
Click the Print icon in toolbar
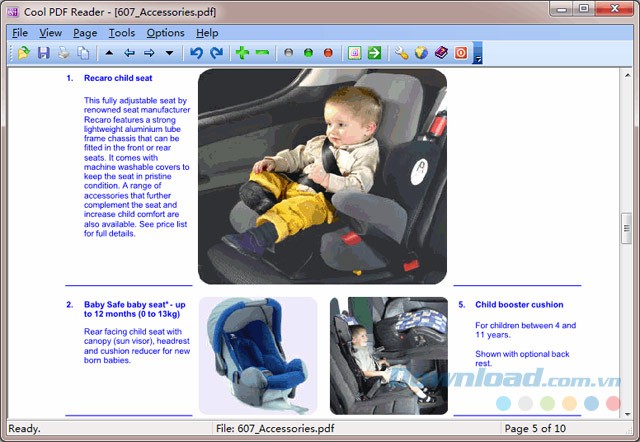(x=63, y=53)
